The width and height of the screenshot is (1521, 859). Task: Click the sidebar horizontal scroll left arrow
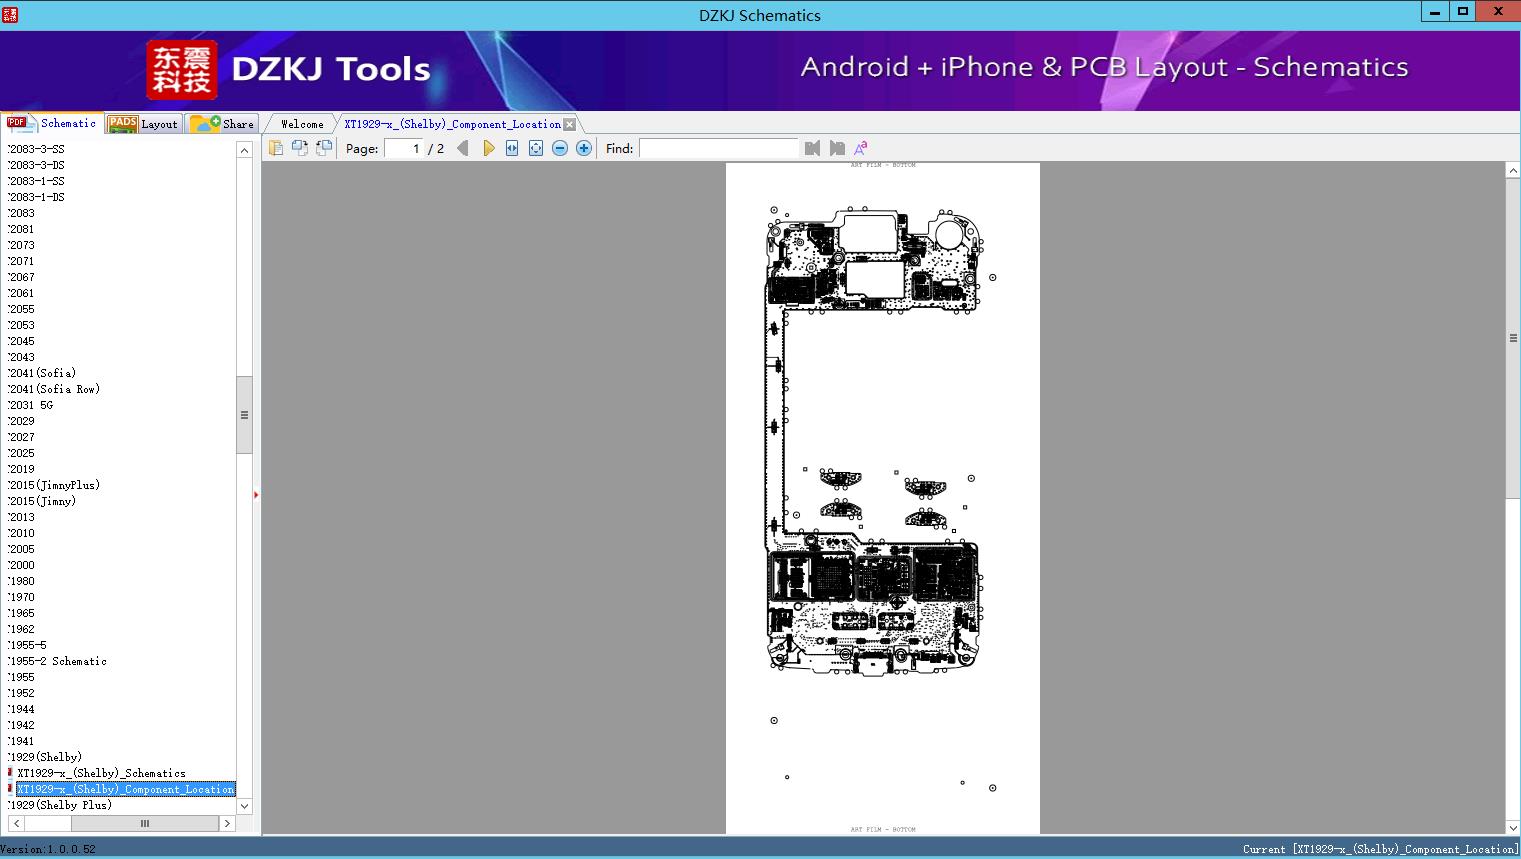point(15,823)
